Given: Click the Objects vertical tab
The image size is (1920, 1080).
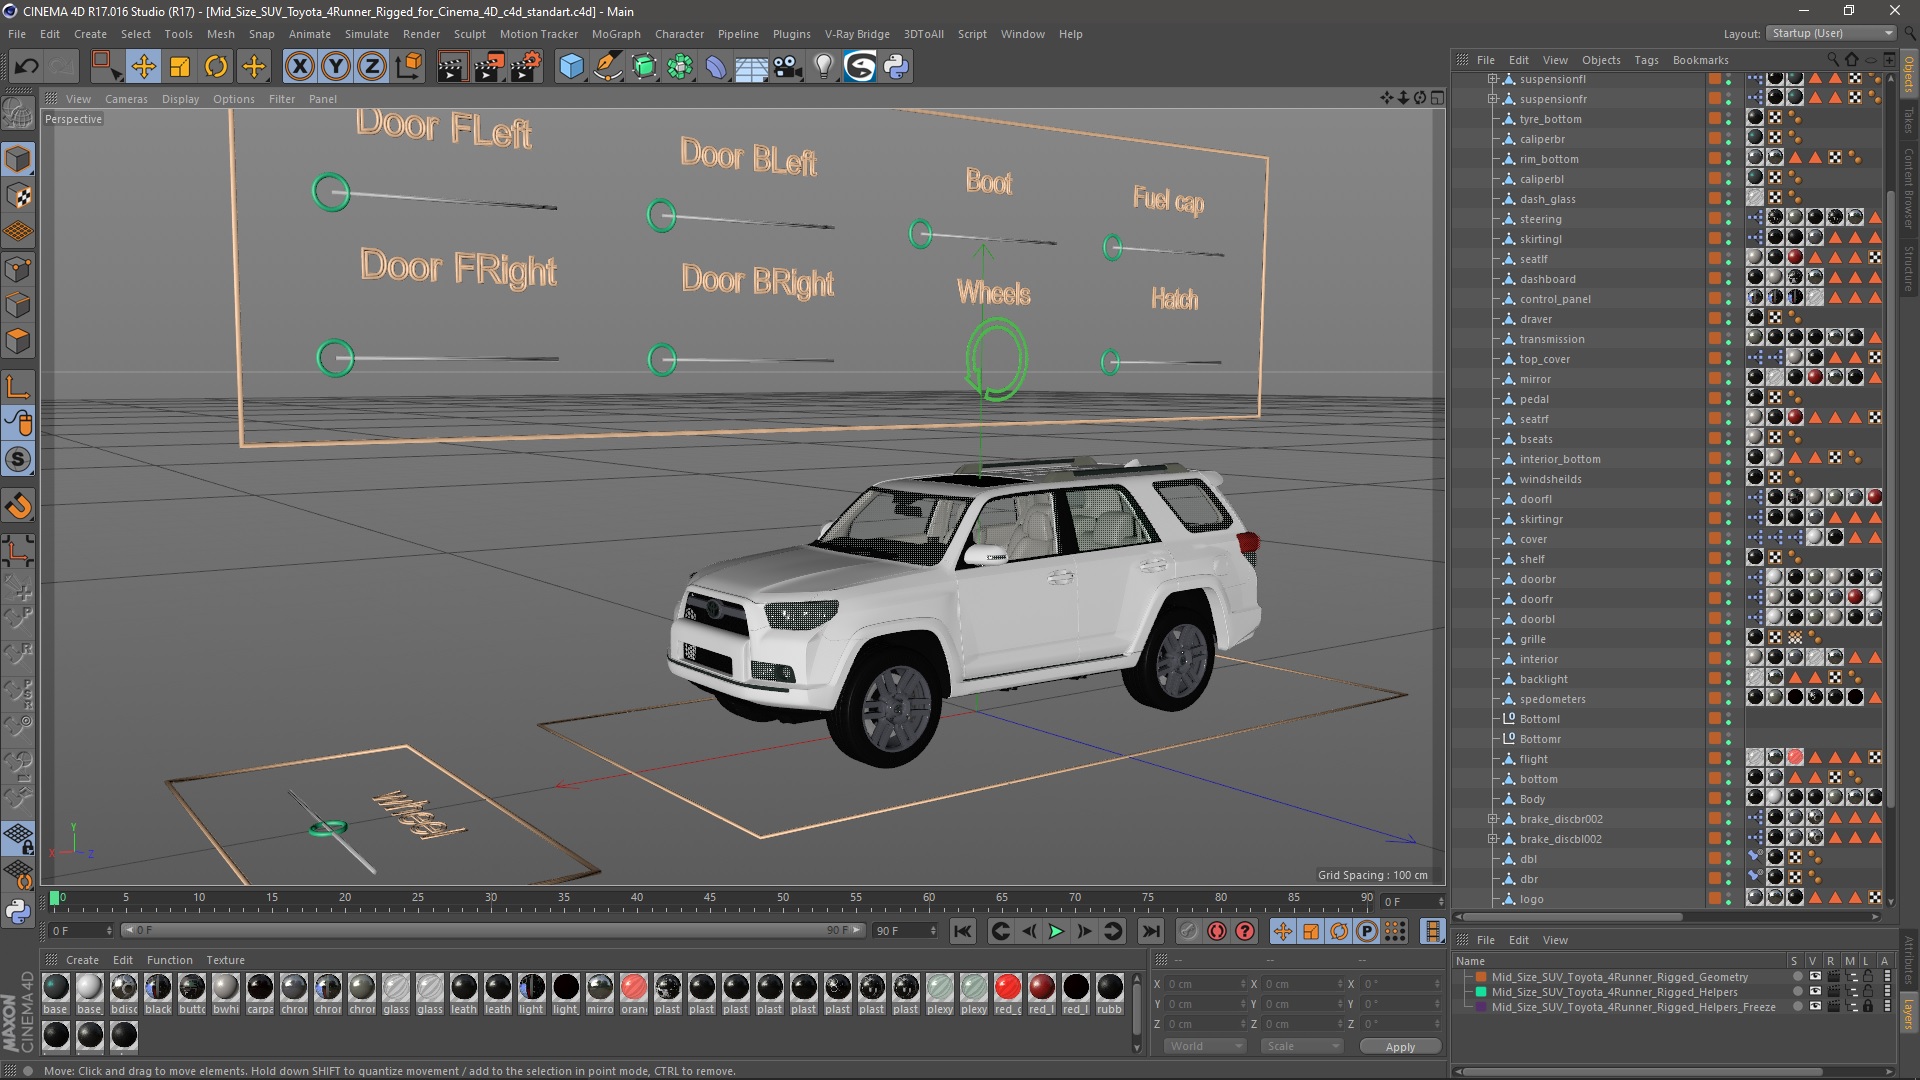Looking at the screenshot, I should (1908, 75).
